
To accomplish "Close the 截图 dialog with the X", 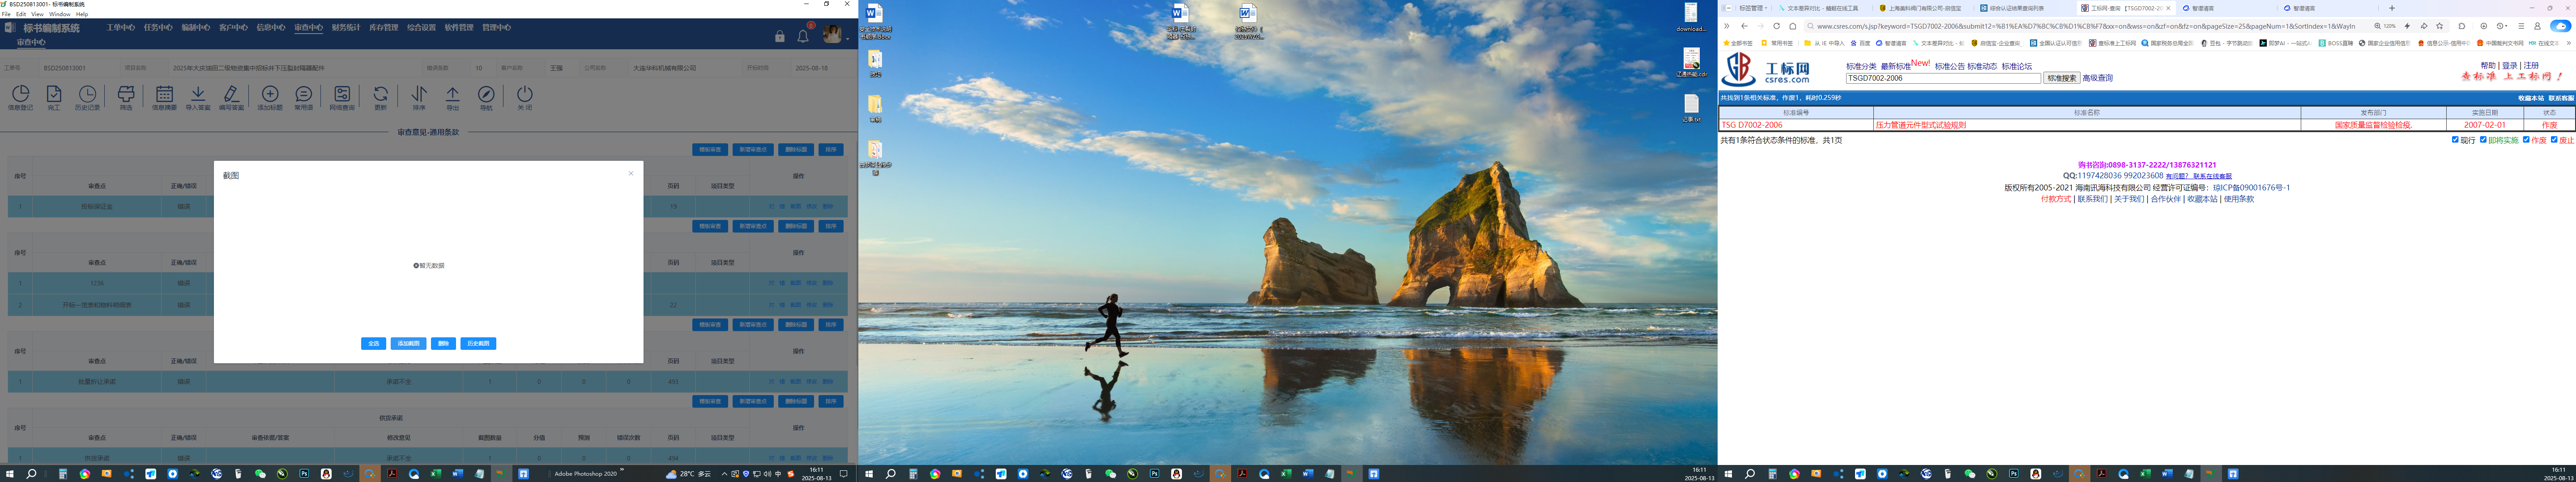I will 631,174.
